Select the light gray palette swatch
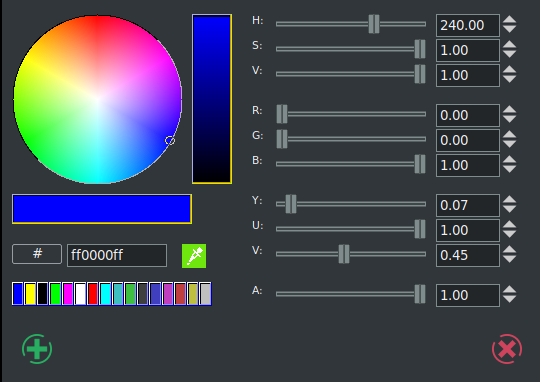The image size is (540, 382). [x=205, y=293]
